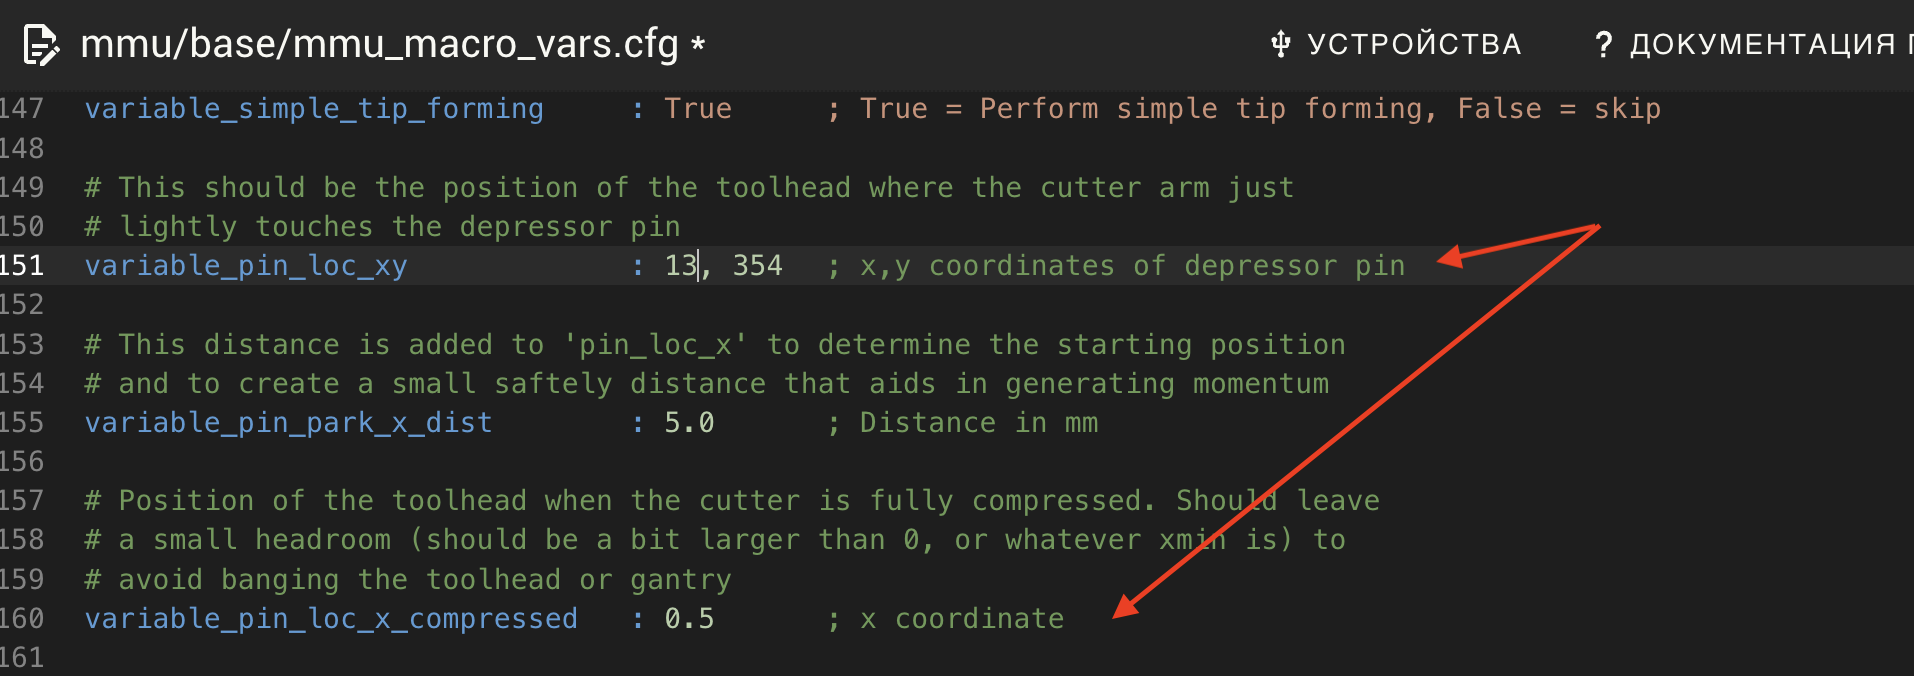Click the 'Distance in mm' comment
Image resolution: width=1914 pixels, height=676 pixels.
979,423
